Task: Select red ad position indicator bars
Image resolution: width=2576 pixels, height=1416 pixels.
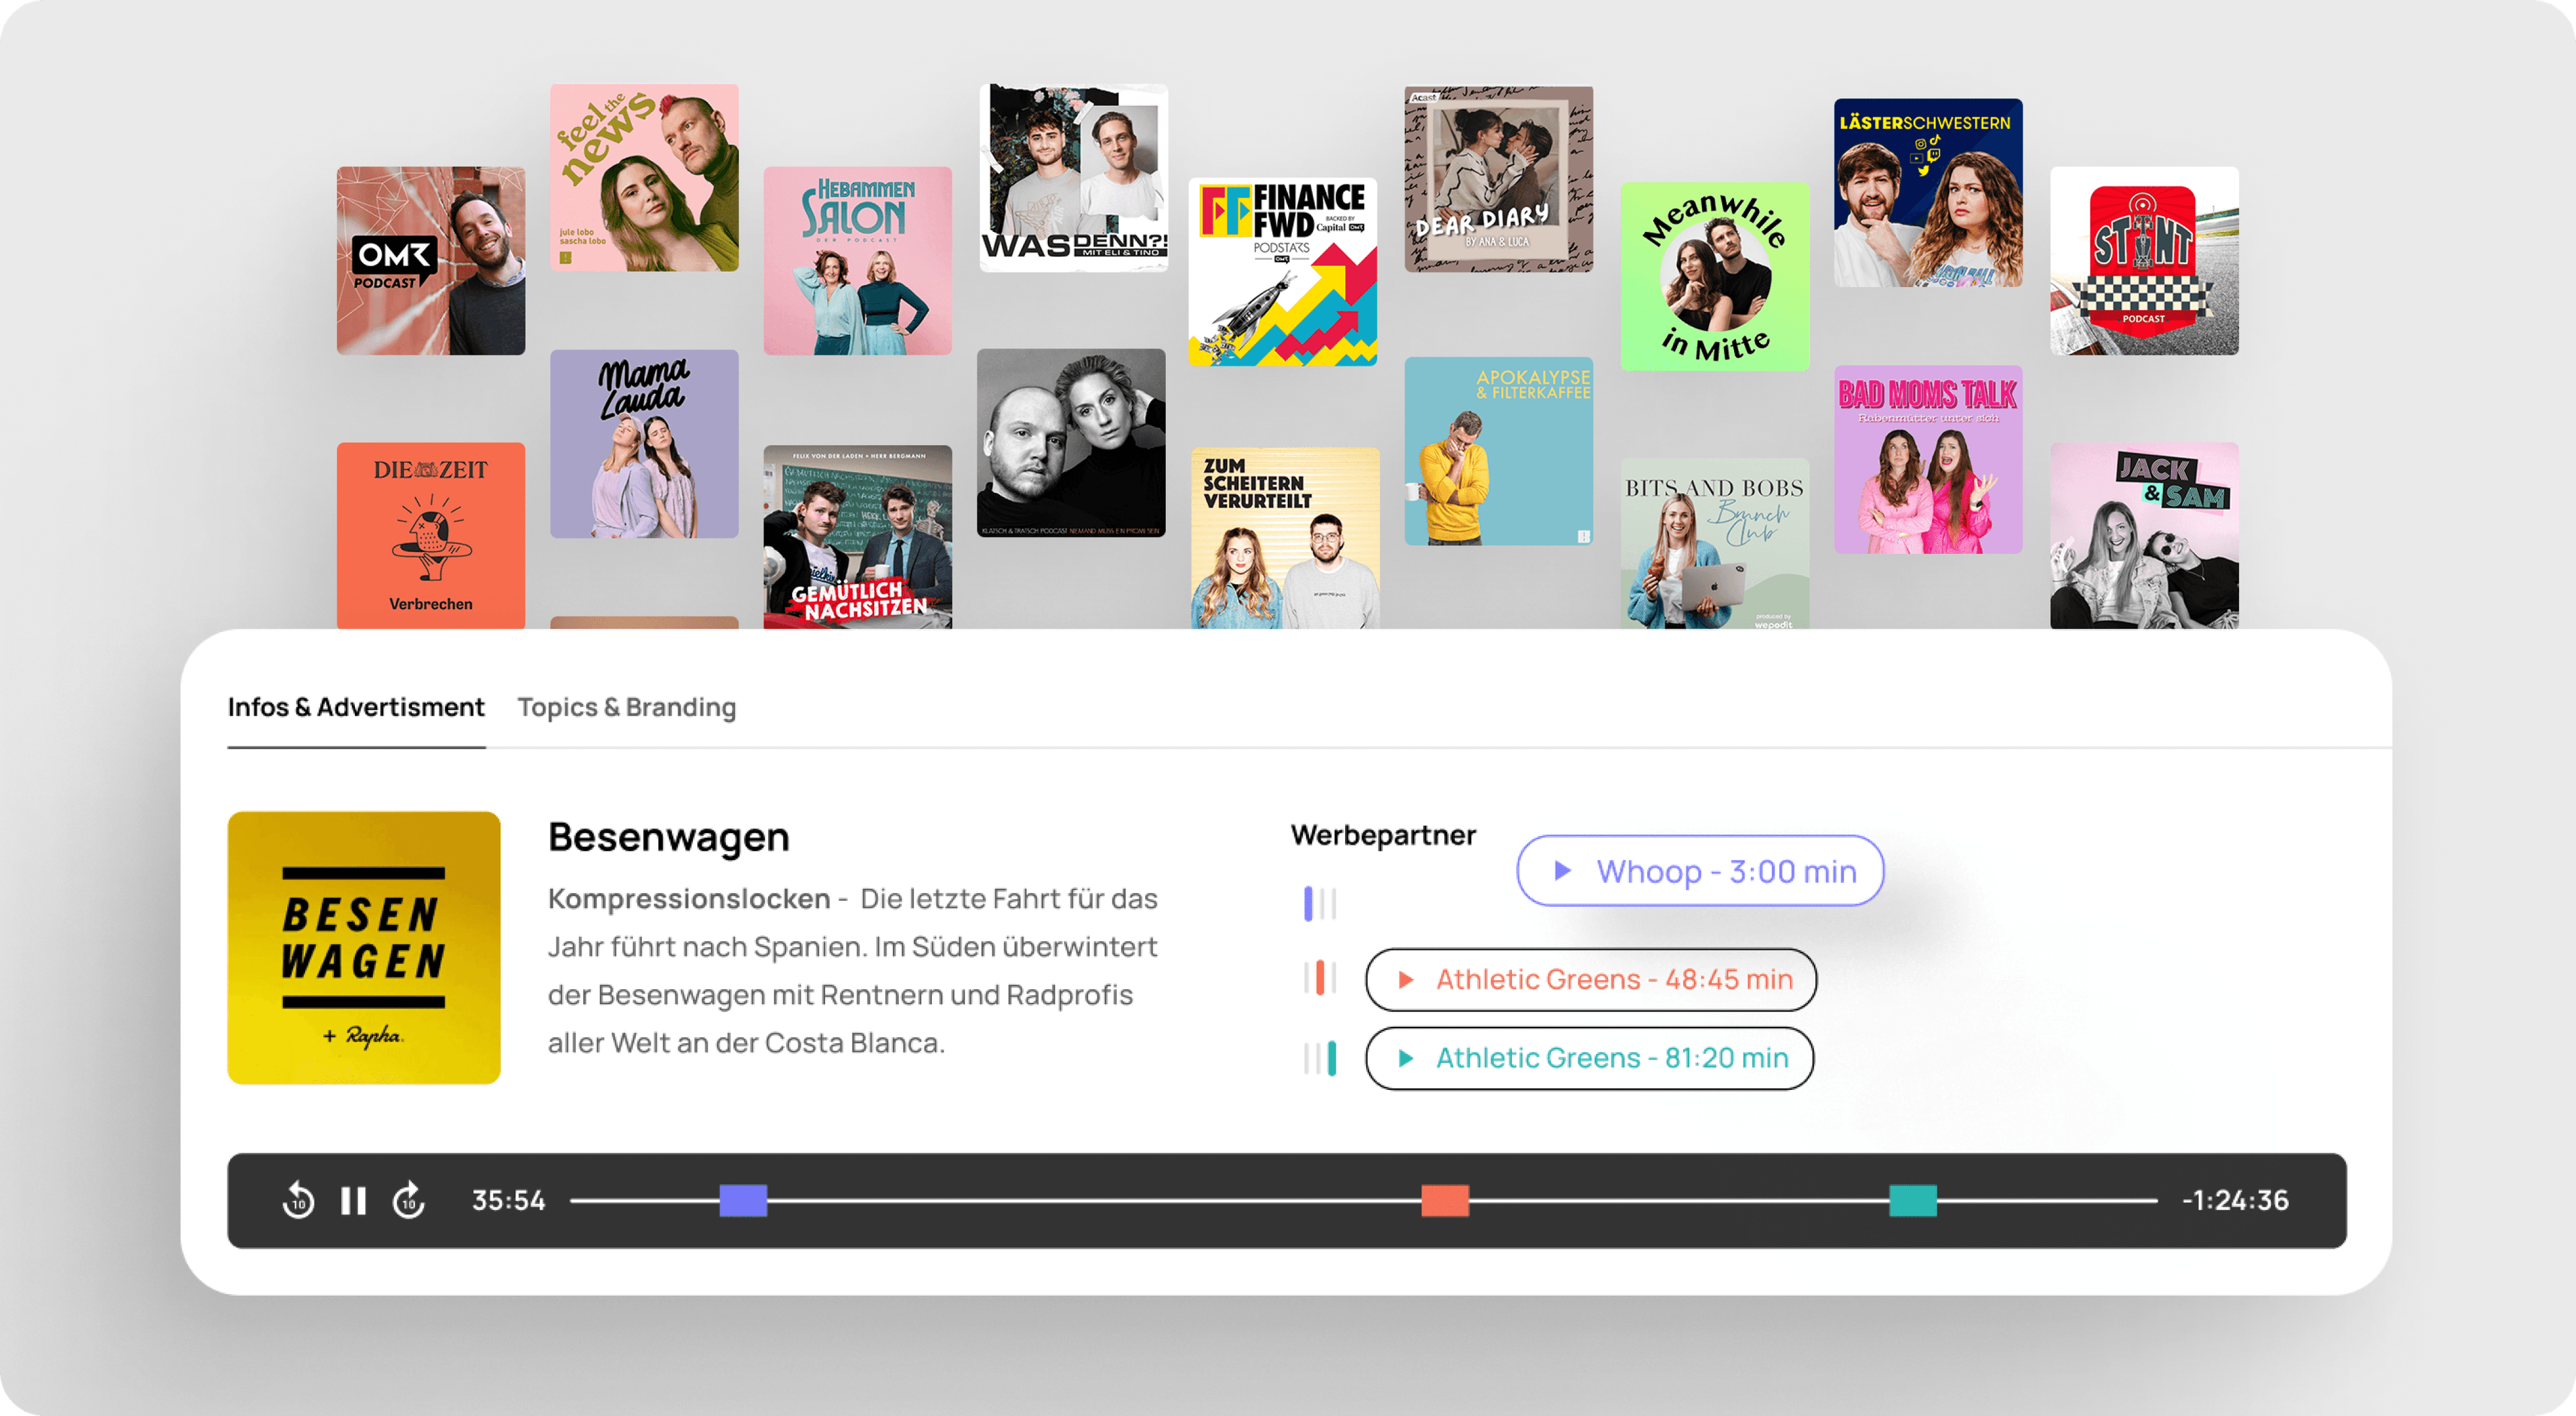Action: (x=1319, y=977)
